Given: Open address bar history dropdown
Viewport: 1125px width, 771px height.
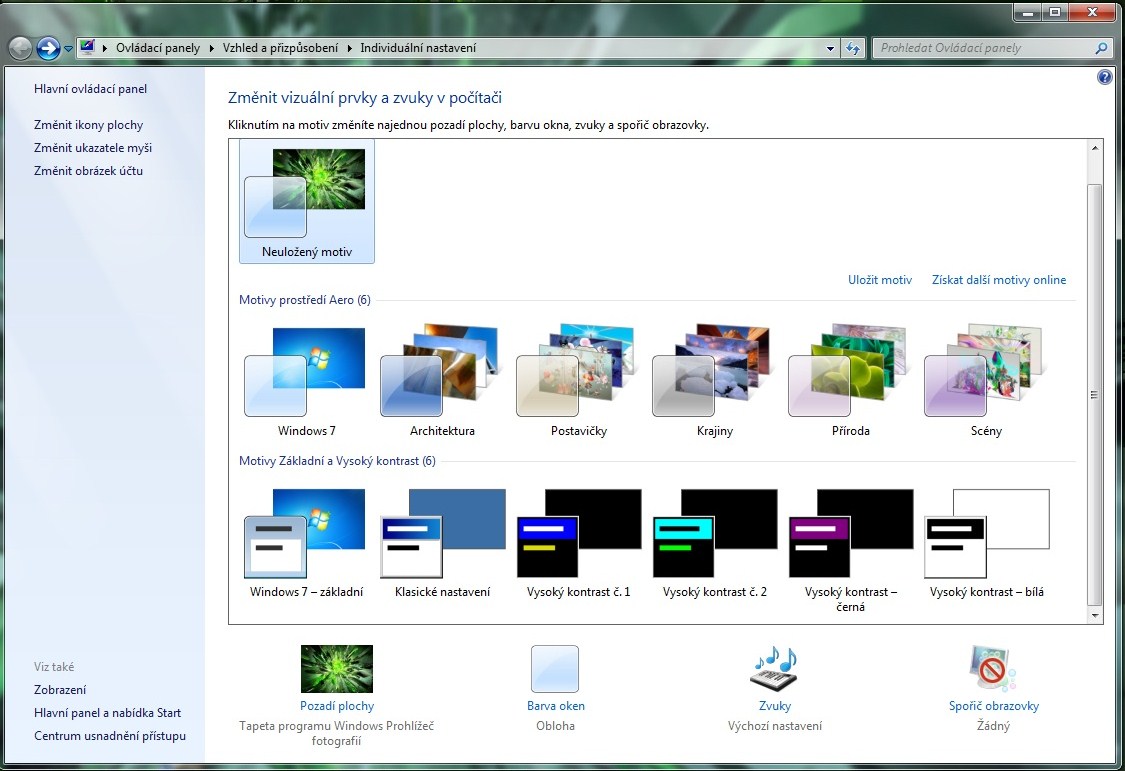Looking at the screenshot, I should [x=830, y=49].
